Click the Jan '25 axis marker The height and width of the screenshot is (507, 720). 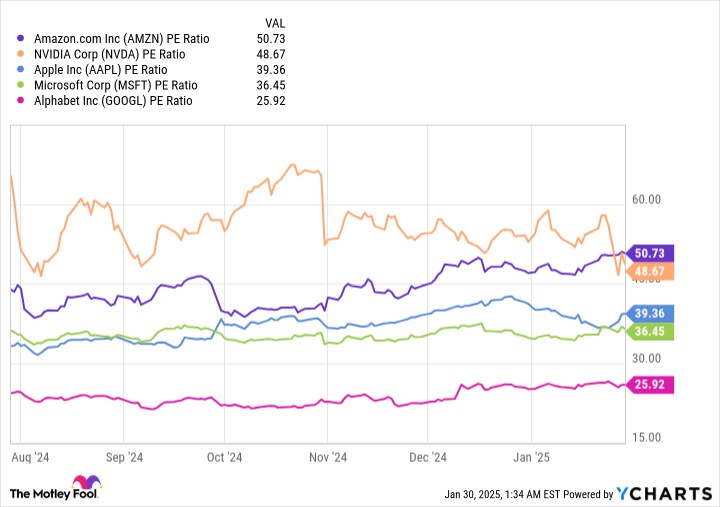[x=531, y=457]
